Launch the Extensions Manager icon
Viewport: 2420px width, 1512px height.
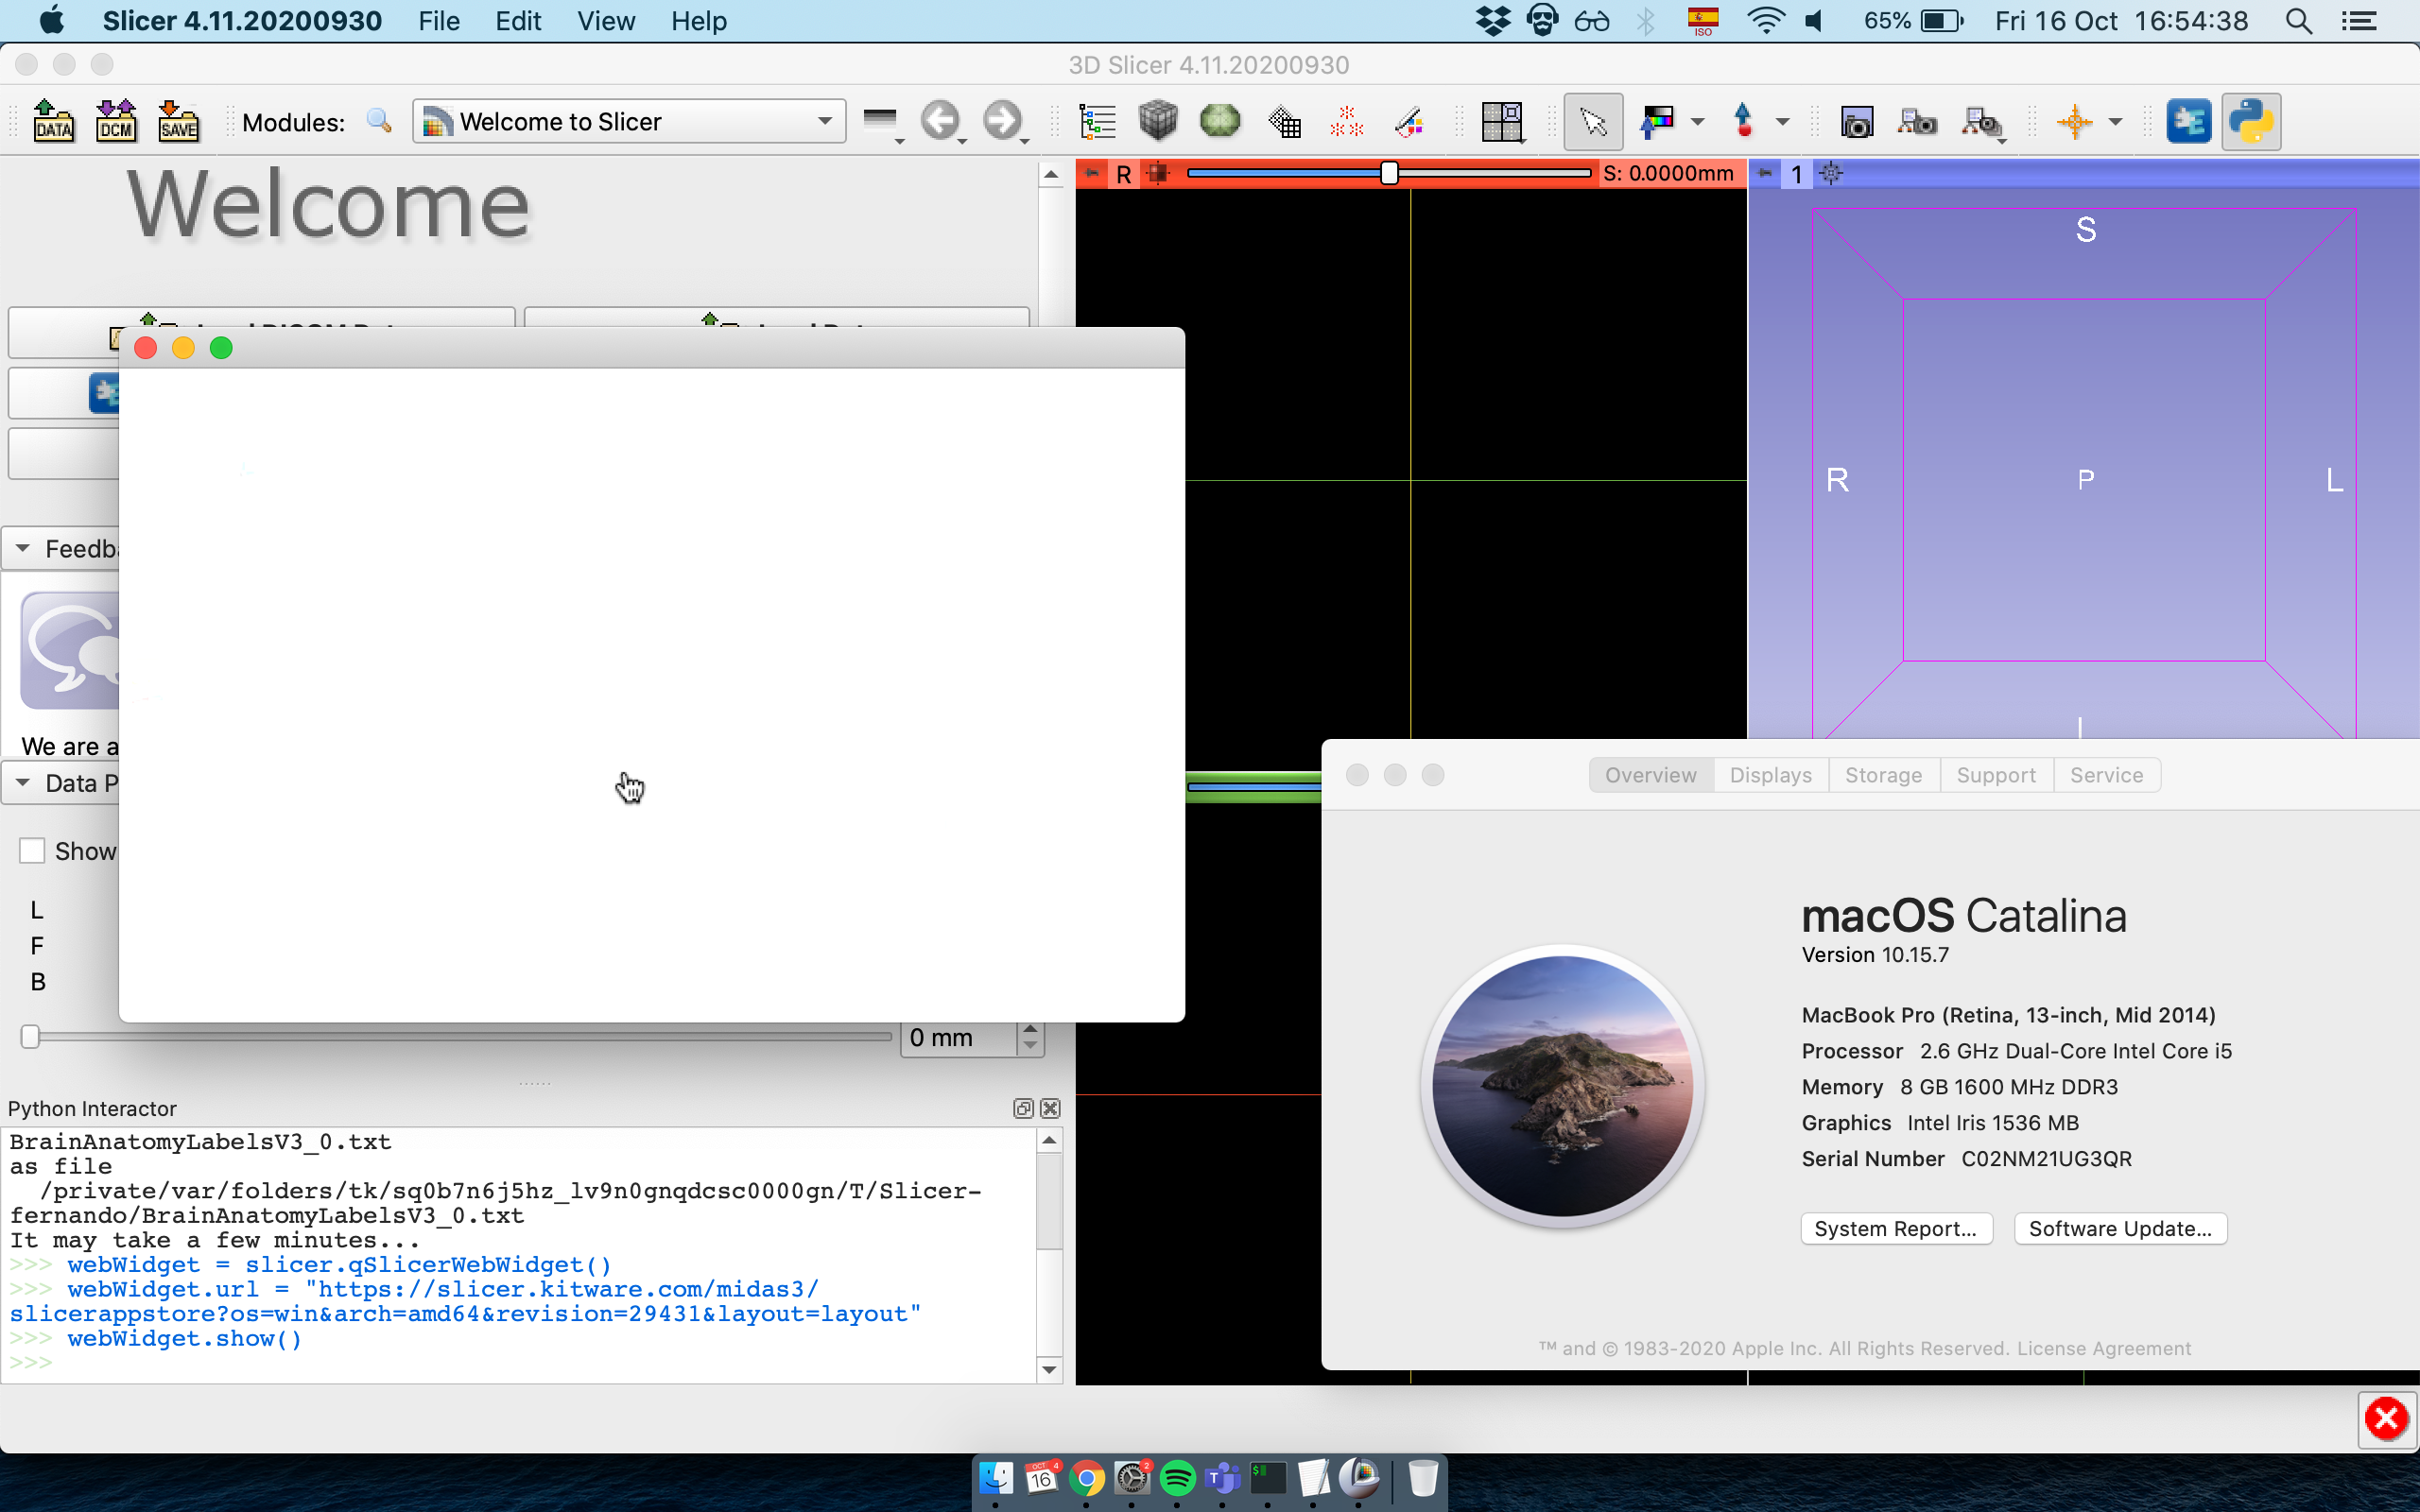coord(2189,121)
